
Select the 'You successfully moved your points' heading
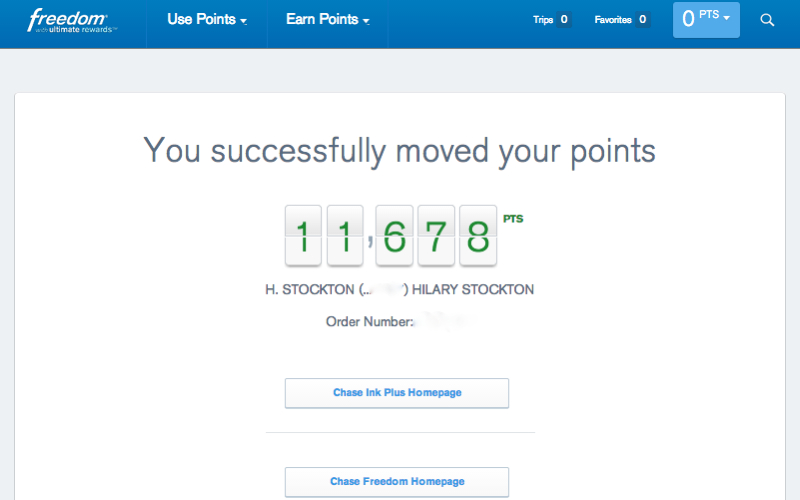(399, 151)
